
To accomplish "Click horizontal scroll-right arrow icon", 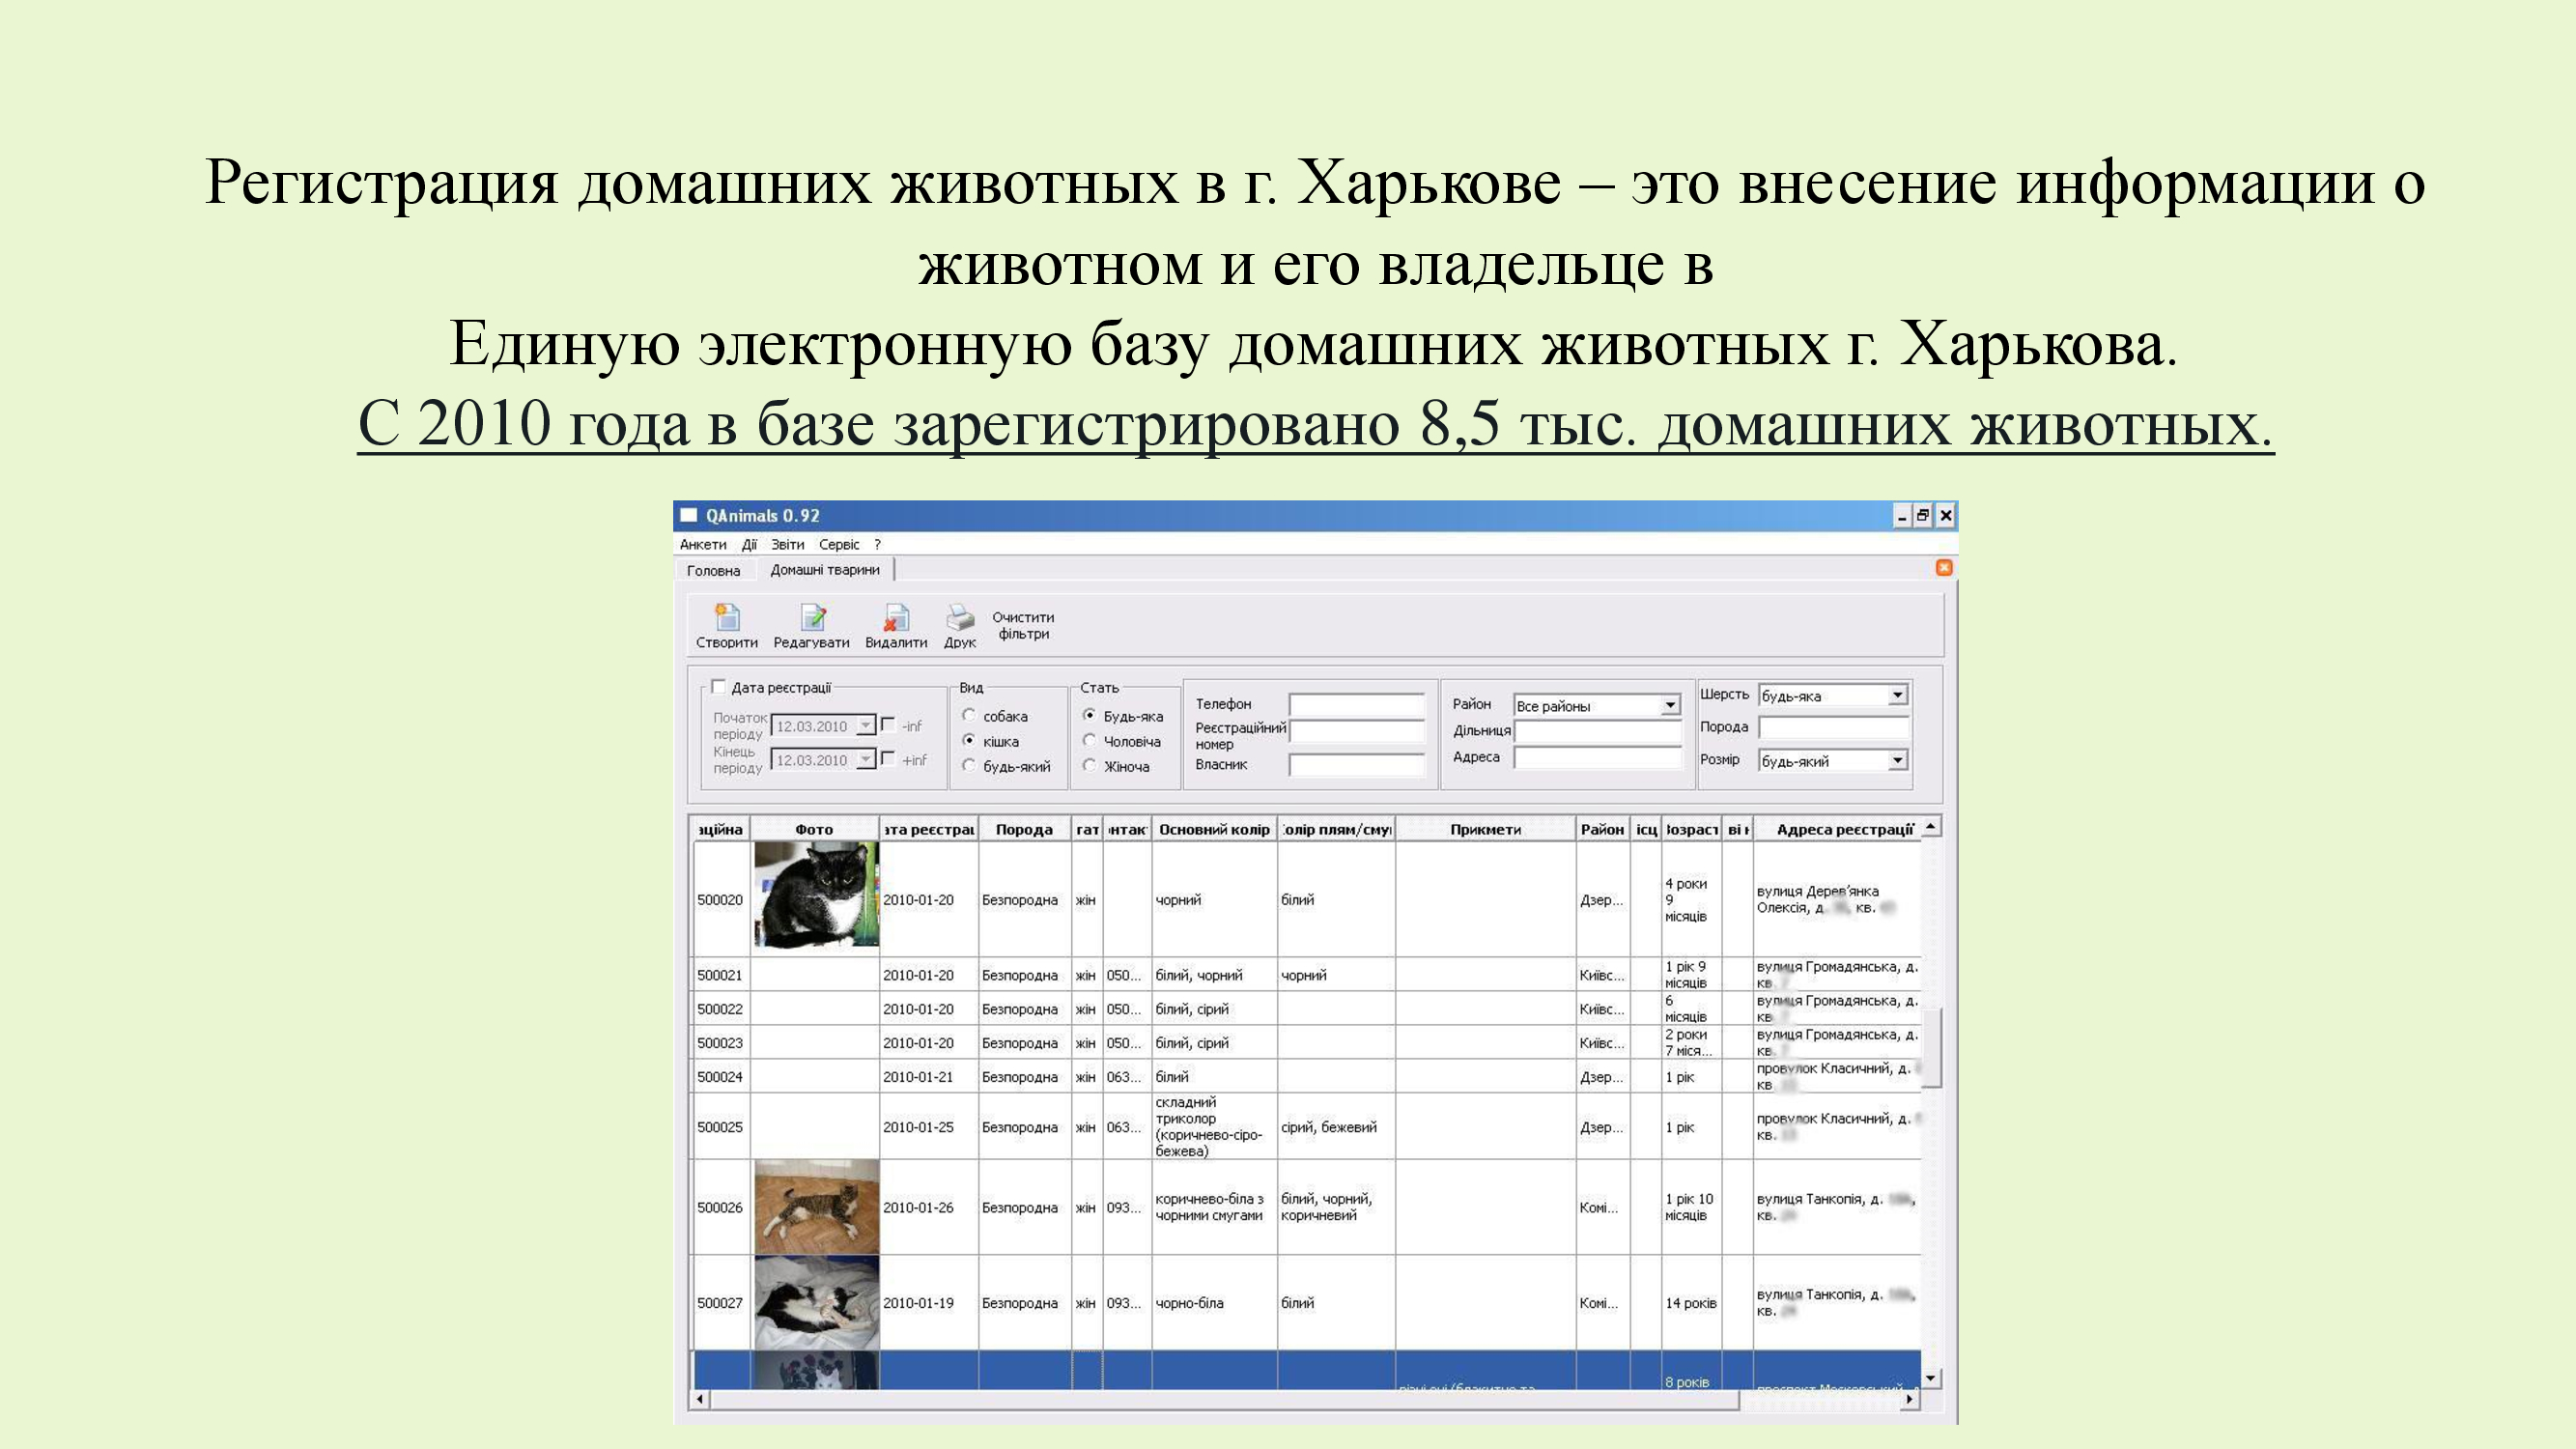I will (1909, 1400).
